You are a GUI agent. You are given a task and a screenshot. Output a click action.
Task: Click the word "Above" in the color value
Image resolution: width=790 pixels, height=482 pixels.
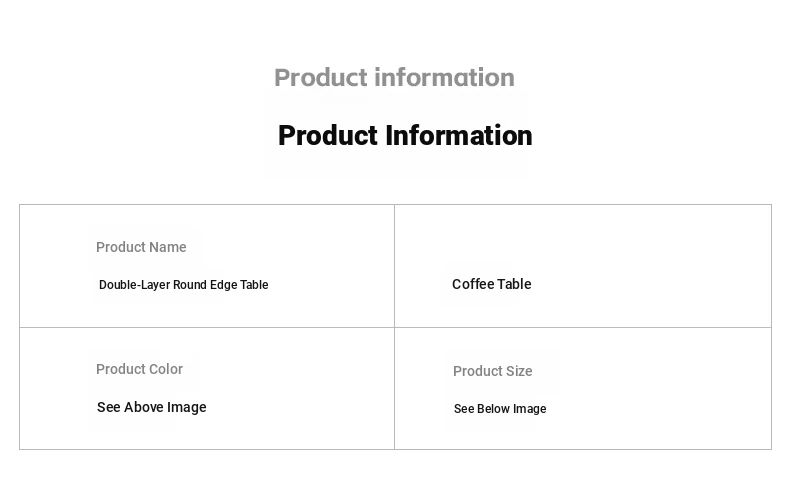tap(143, 407)
